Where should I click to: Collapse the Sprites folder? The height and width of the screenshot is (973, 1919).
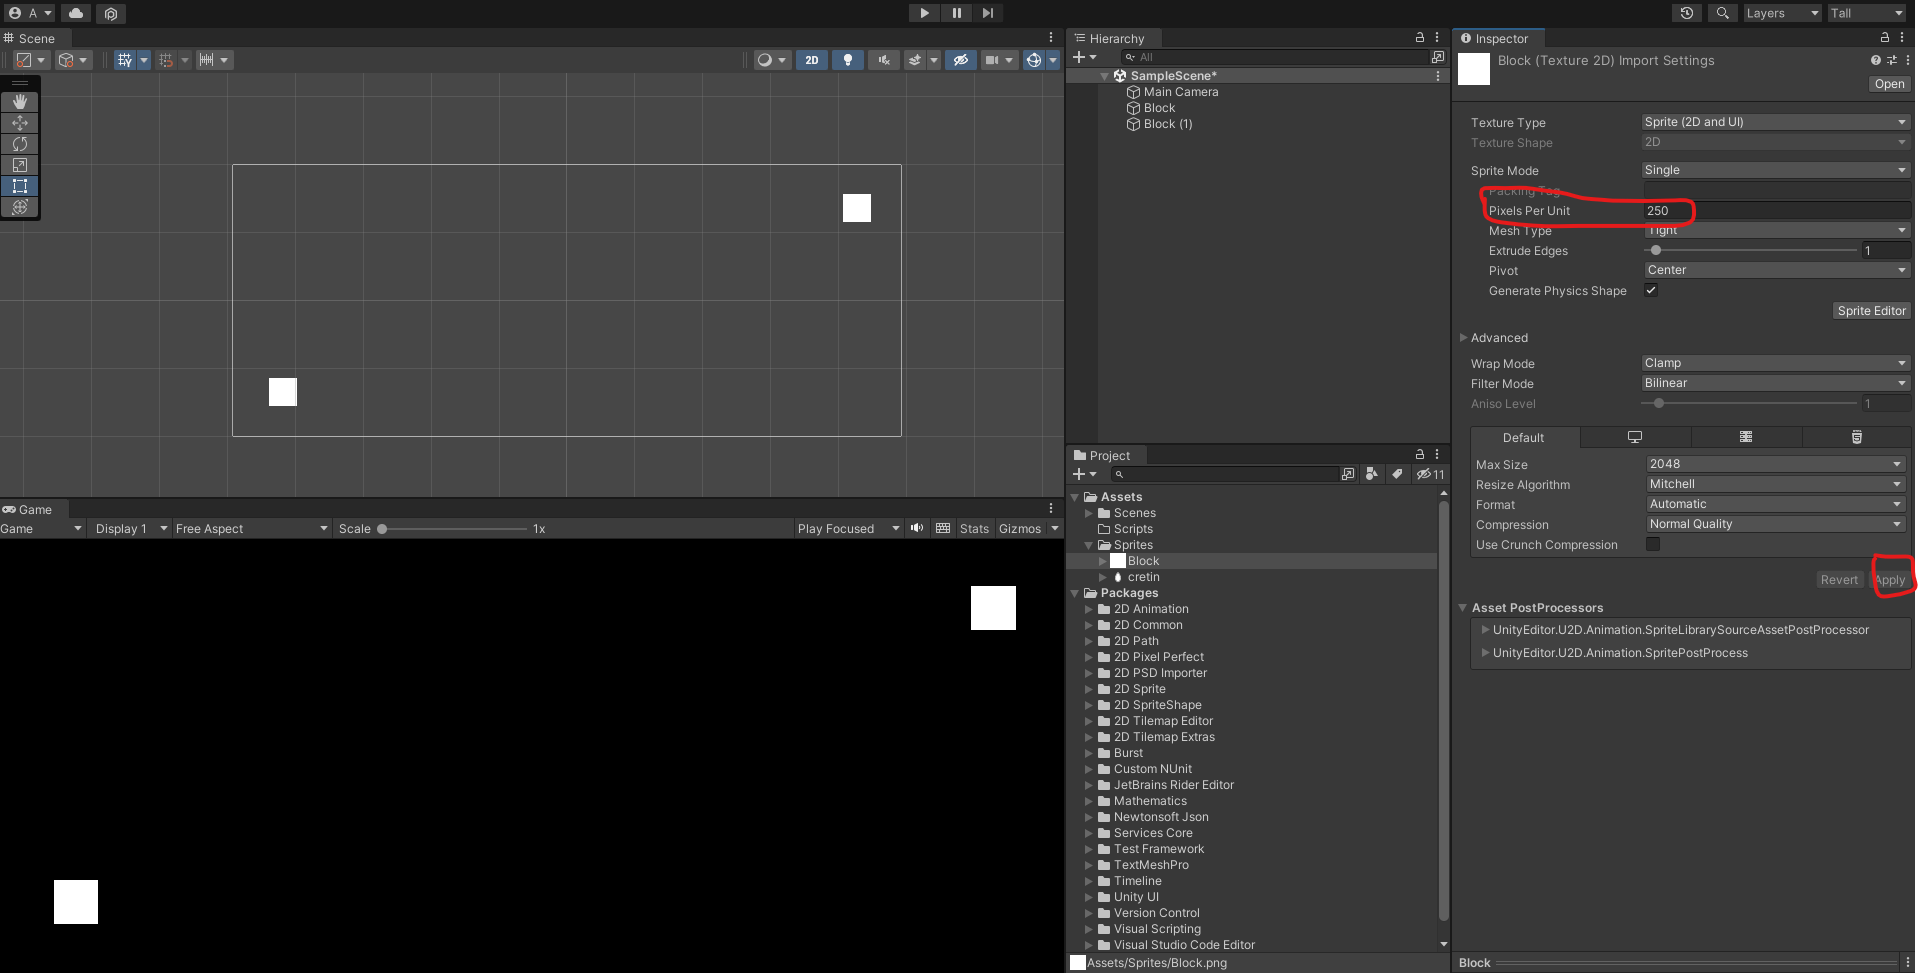1089,545
